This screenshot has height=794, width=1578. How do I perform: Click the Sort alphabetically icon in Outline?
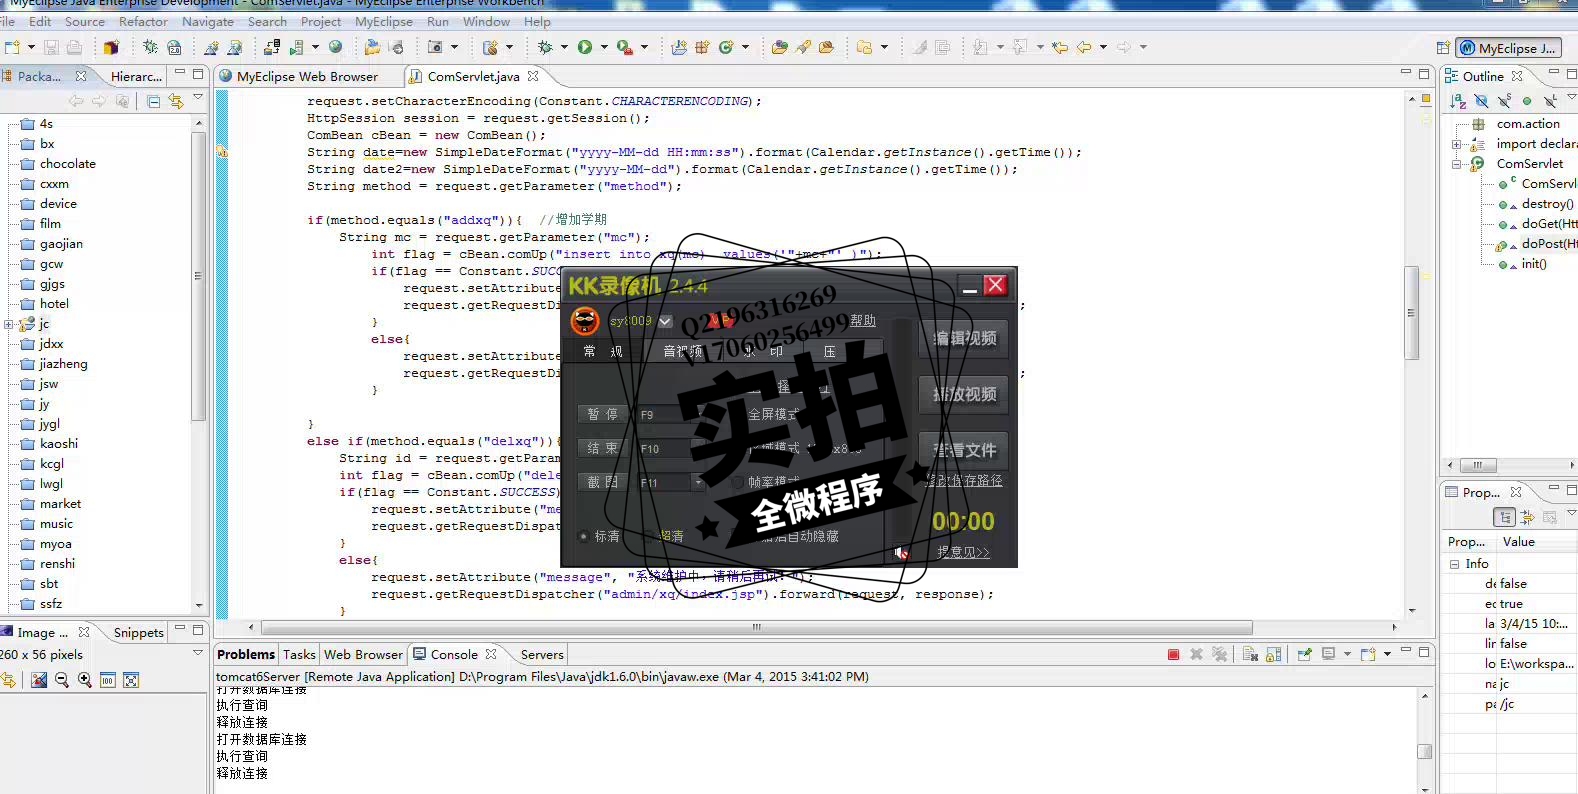point(1458,101)
